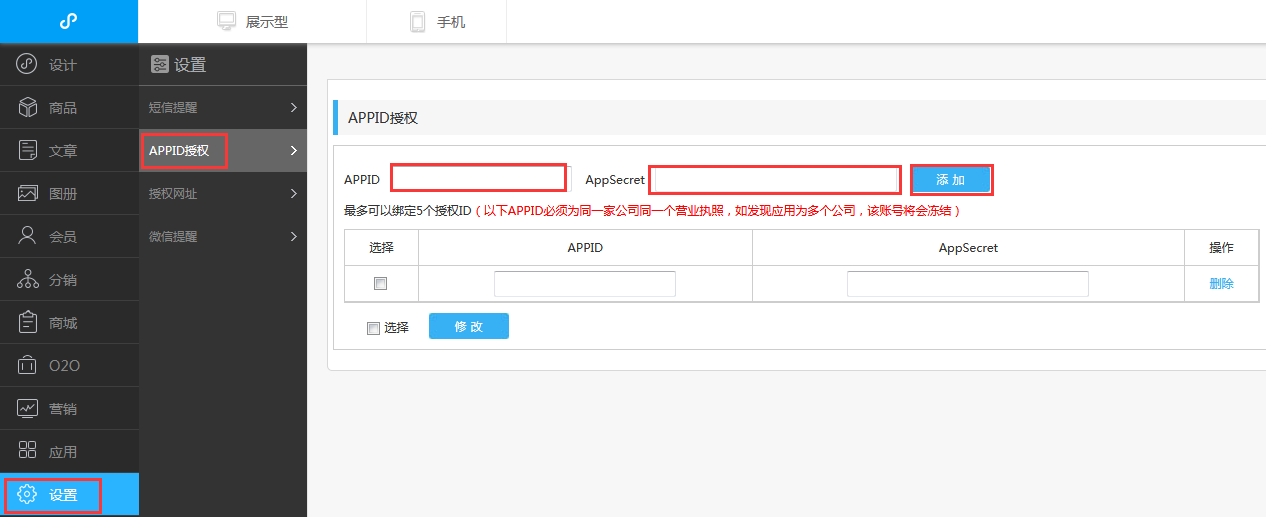Expand the APPID授权 chevron arrow
The height and width of the screenshot is (517, 1266).
pyautogui.click(x=294, y=151)
